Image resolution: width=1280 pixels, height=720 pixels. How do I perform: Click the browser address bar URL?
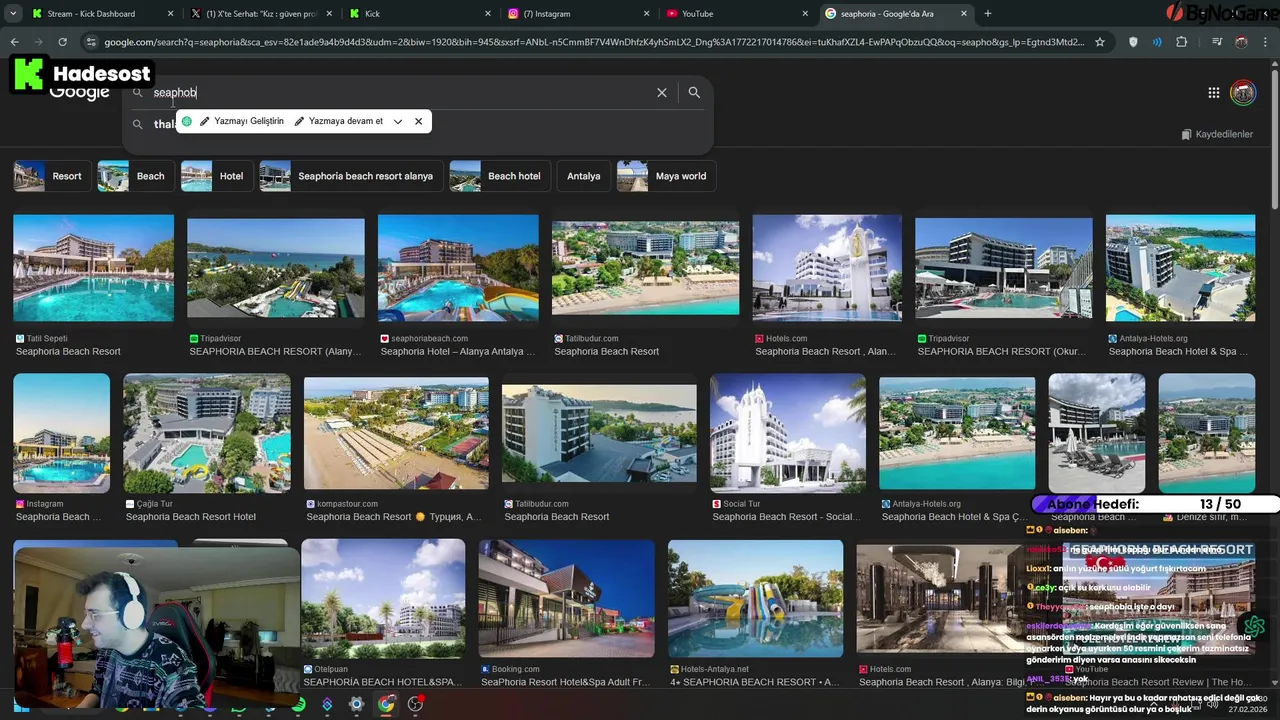(594, 42)
